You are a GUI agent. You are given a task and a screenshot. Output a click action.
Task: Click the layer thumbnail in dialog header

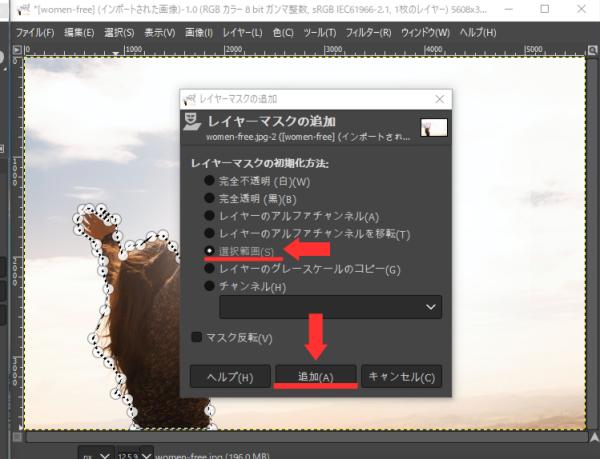(434, 128)
